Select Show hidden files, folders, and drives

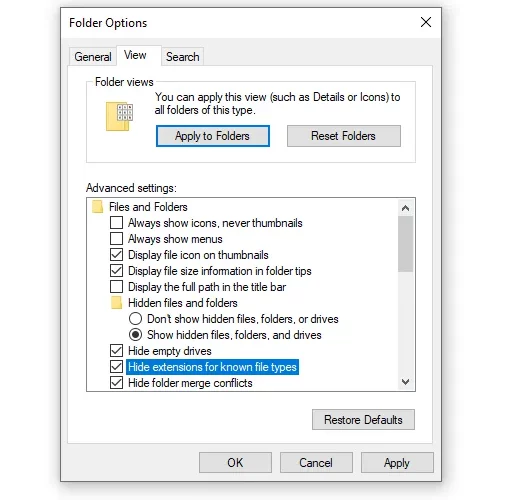pyautogui.click(x=135, y=335)
